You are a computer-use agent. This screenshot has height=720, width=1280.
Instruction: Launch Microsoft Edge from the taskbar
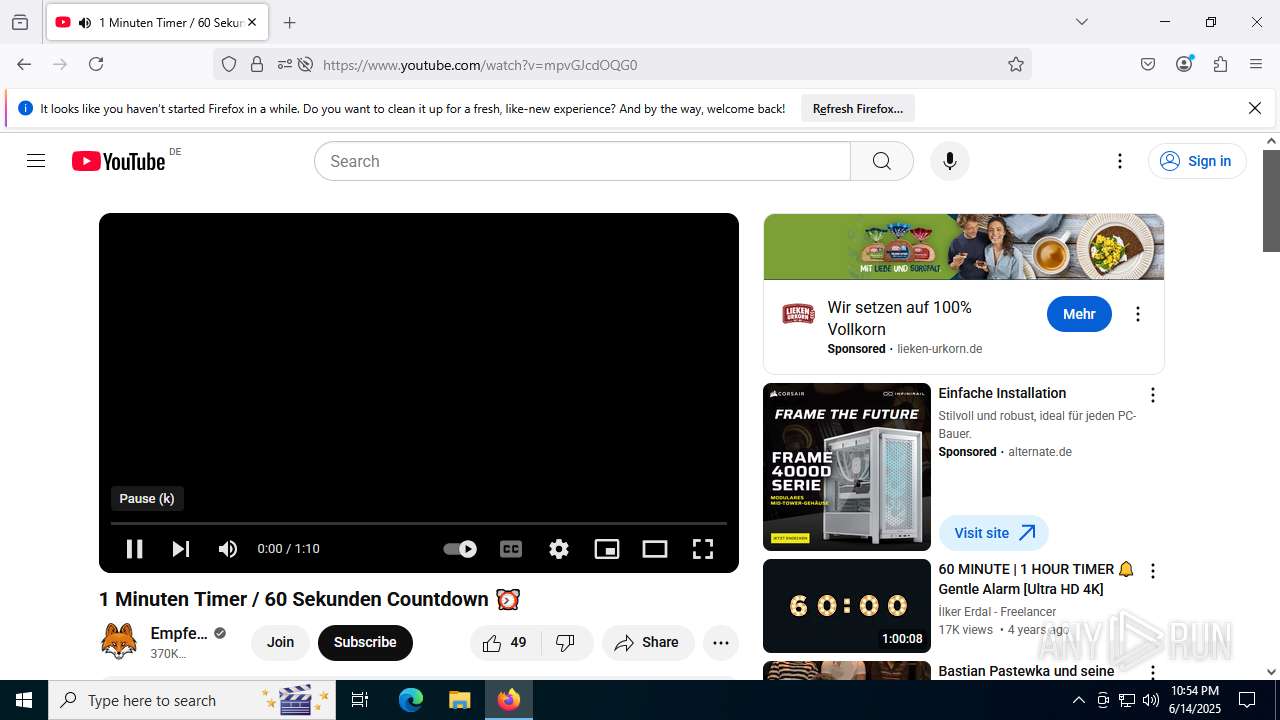click(x=411, y=700)
